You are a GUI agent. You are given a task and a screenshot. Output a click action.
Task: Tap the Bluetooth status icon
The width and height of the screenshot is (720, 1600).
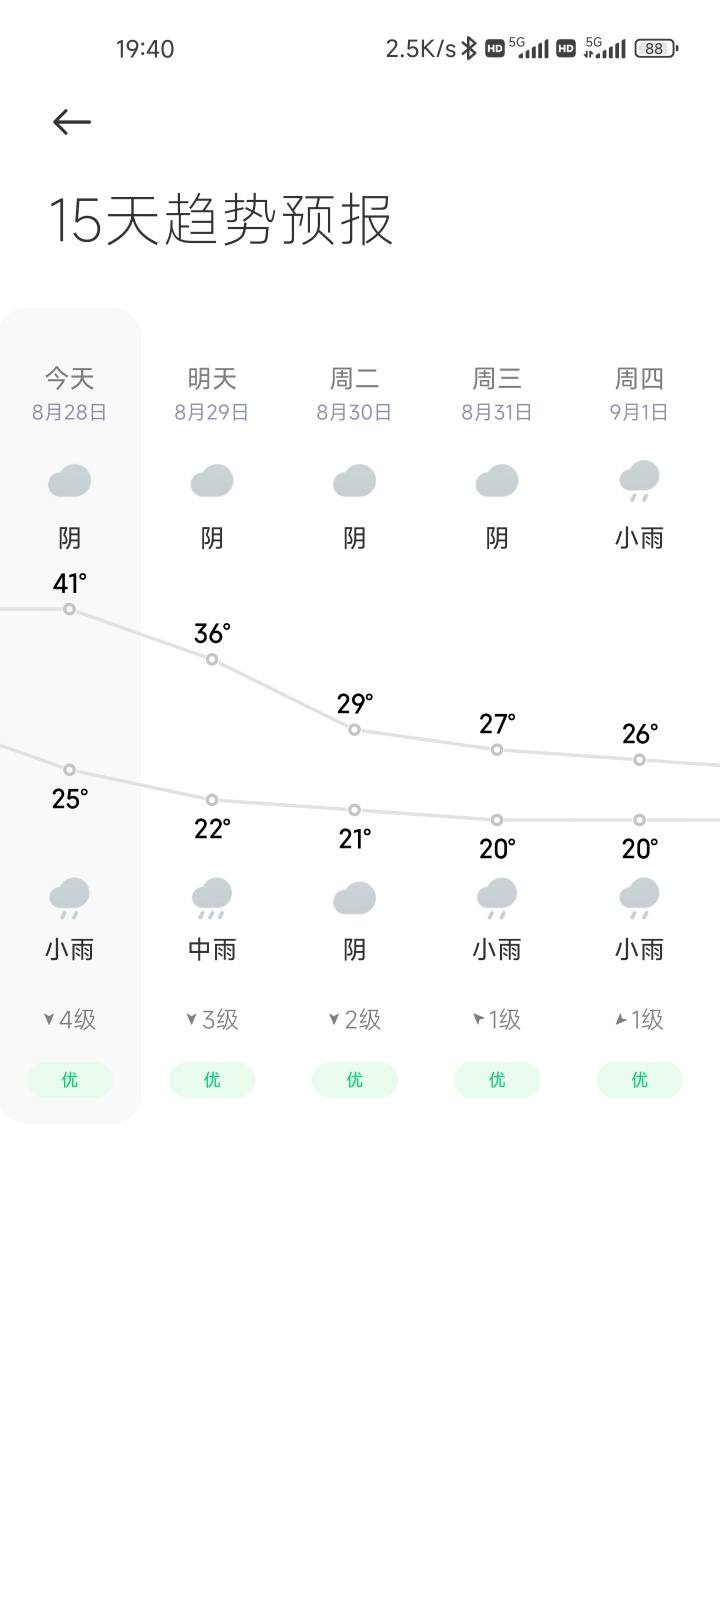click(468, 48)
